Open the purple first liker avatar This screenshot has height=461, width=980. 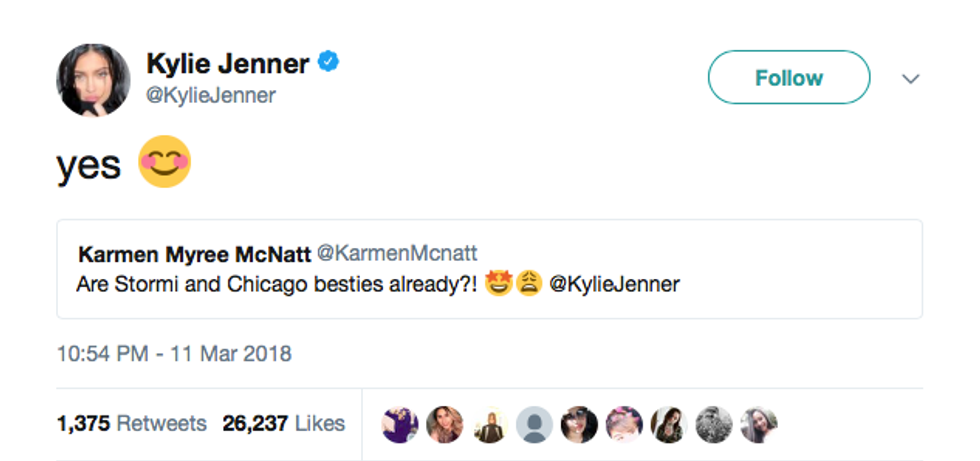400,424
